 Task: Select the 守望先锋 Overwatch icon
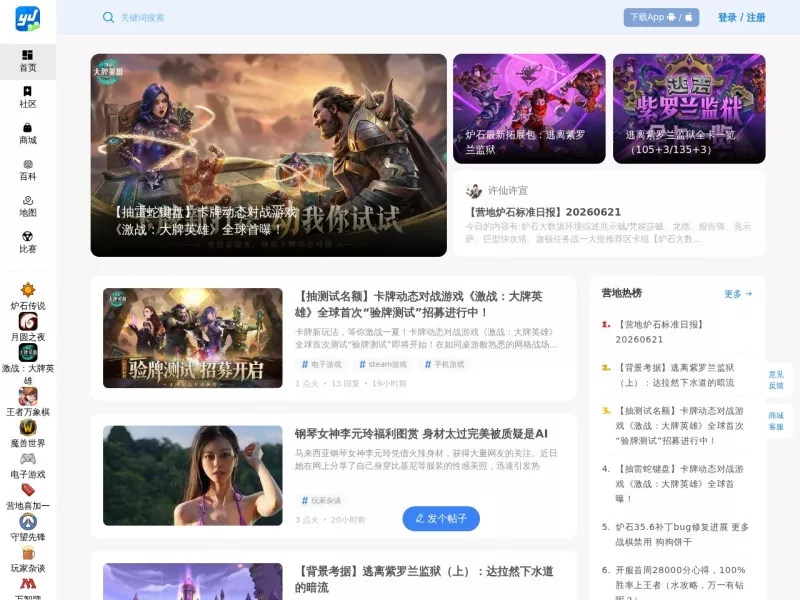coord(28,521)
